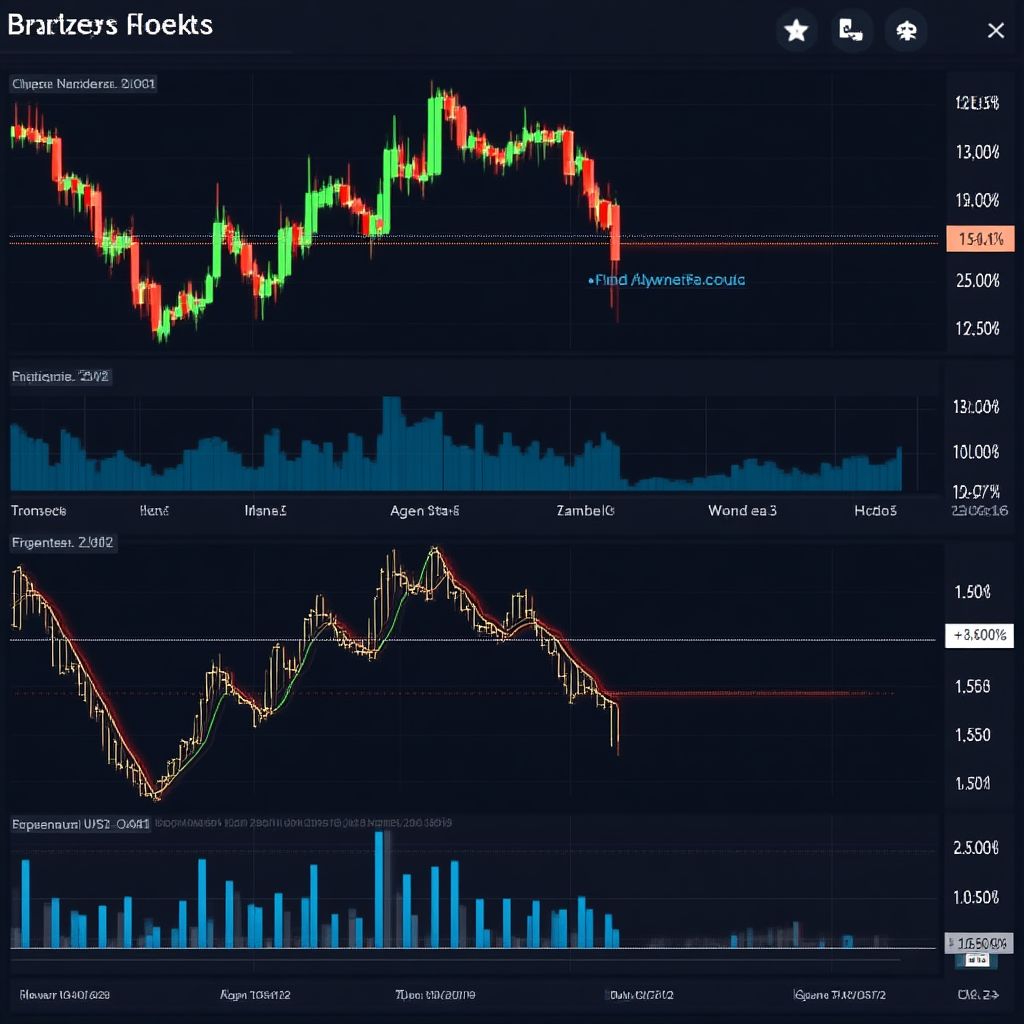Click the 13,00% price axis label
The image size is (1024, 1024).
pyautogui.click(x=978, y=152)
